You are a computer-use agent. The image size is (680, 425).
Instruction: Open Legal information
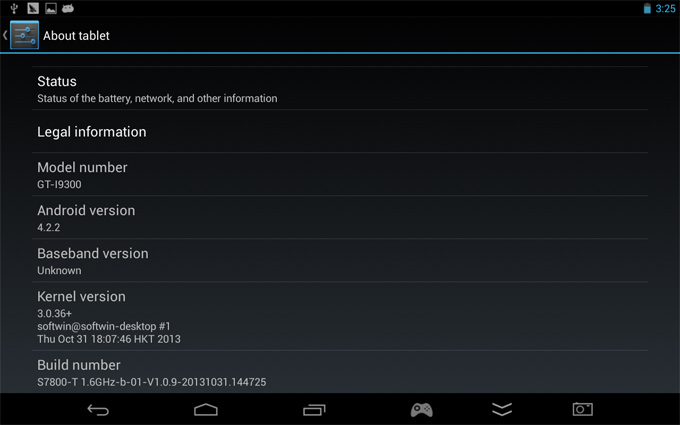pos(340,131)
